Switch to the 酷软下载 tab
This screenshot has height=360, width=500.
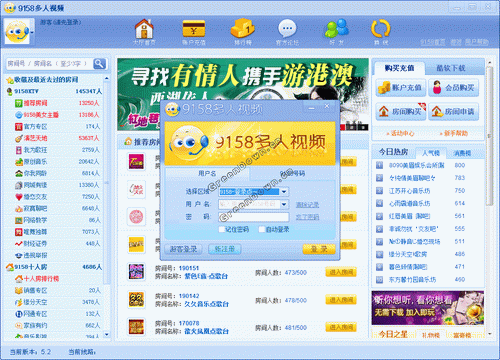coord(451,68)
